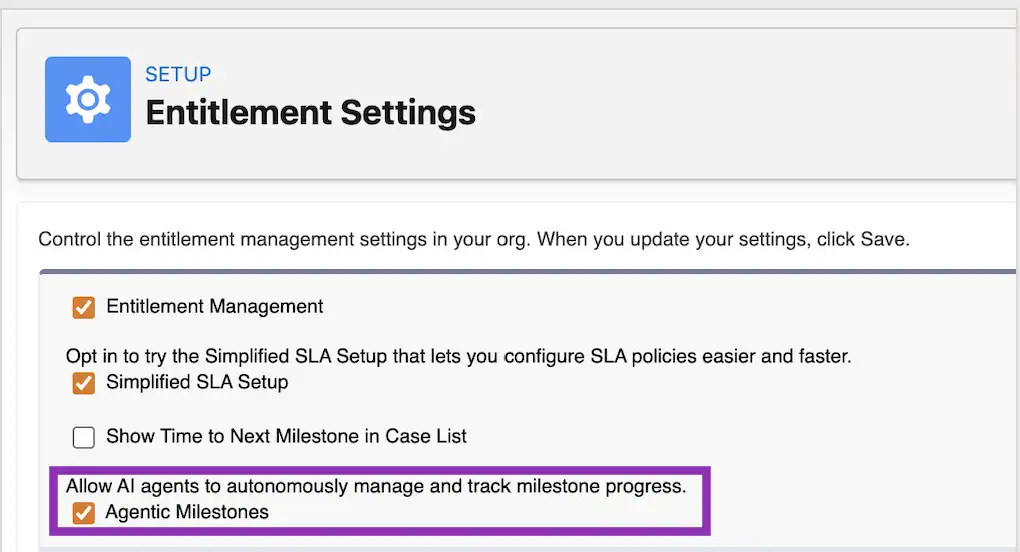This screenshot has height=552, width=1020.
Task: Click the SETUP label above the title
Action: point(178,75)
